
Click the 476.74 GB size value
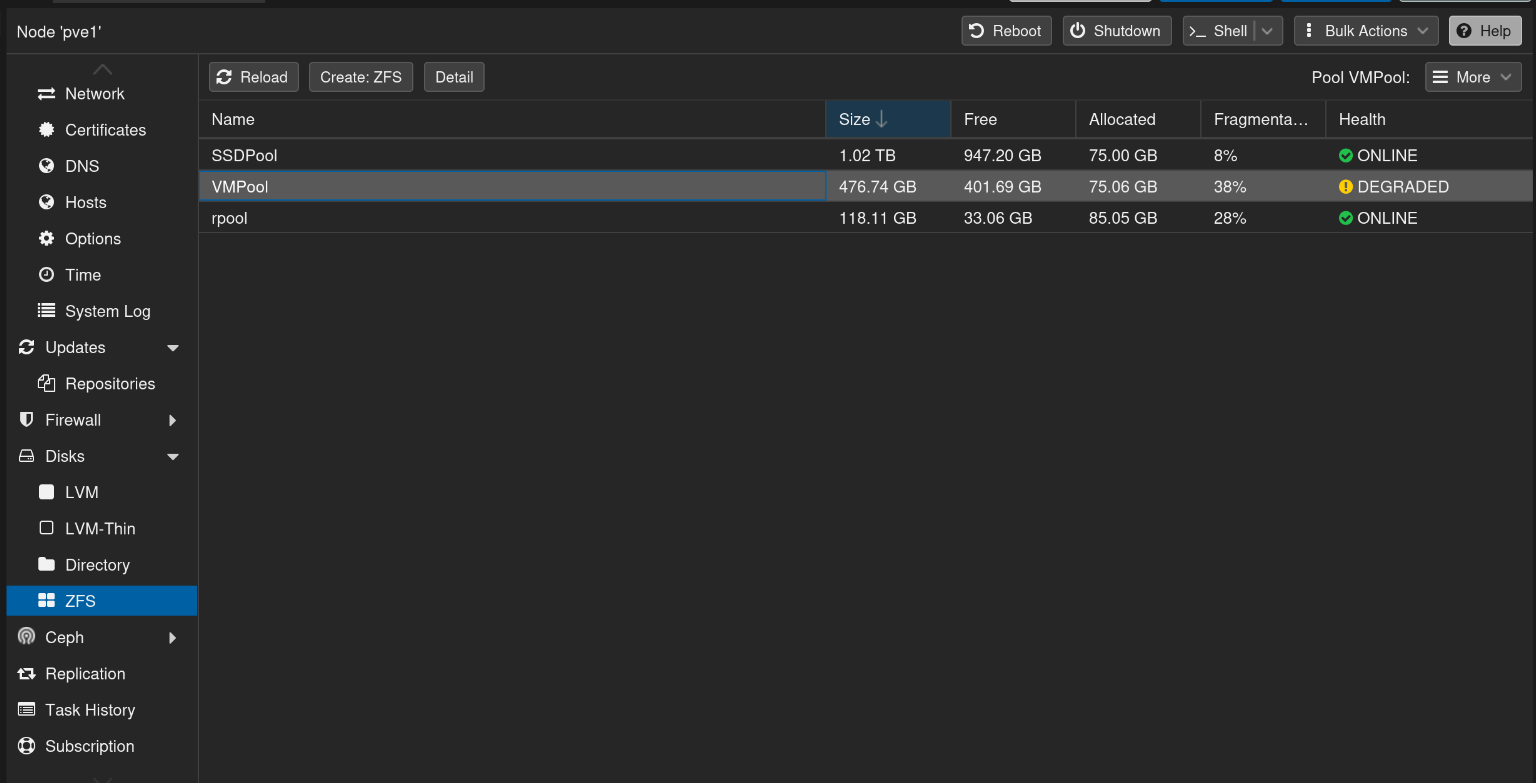point(878,187)
